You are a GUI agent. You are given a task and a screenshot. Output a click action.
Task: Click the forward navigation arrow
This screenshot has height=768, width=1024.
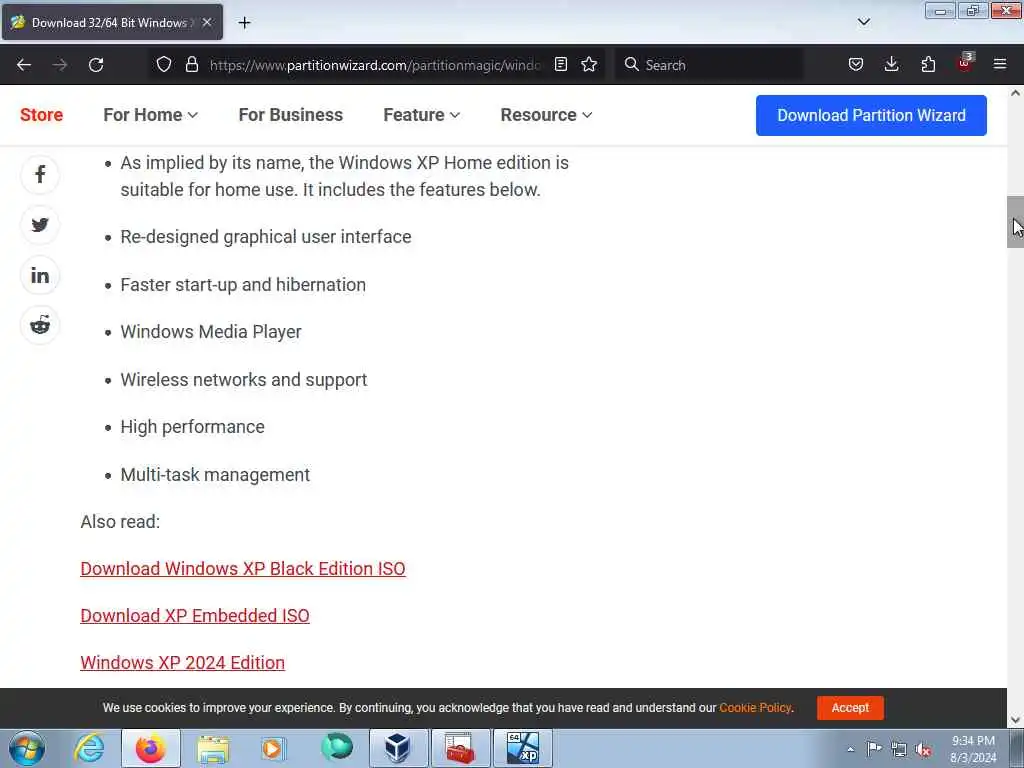click(x=60, y=65)
